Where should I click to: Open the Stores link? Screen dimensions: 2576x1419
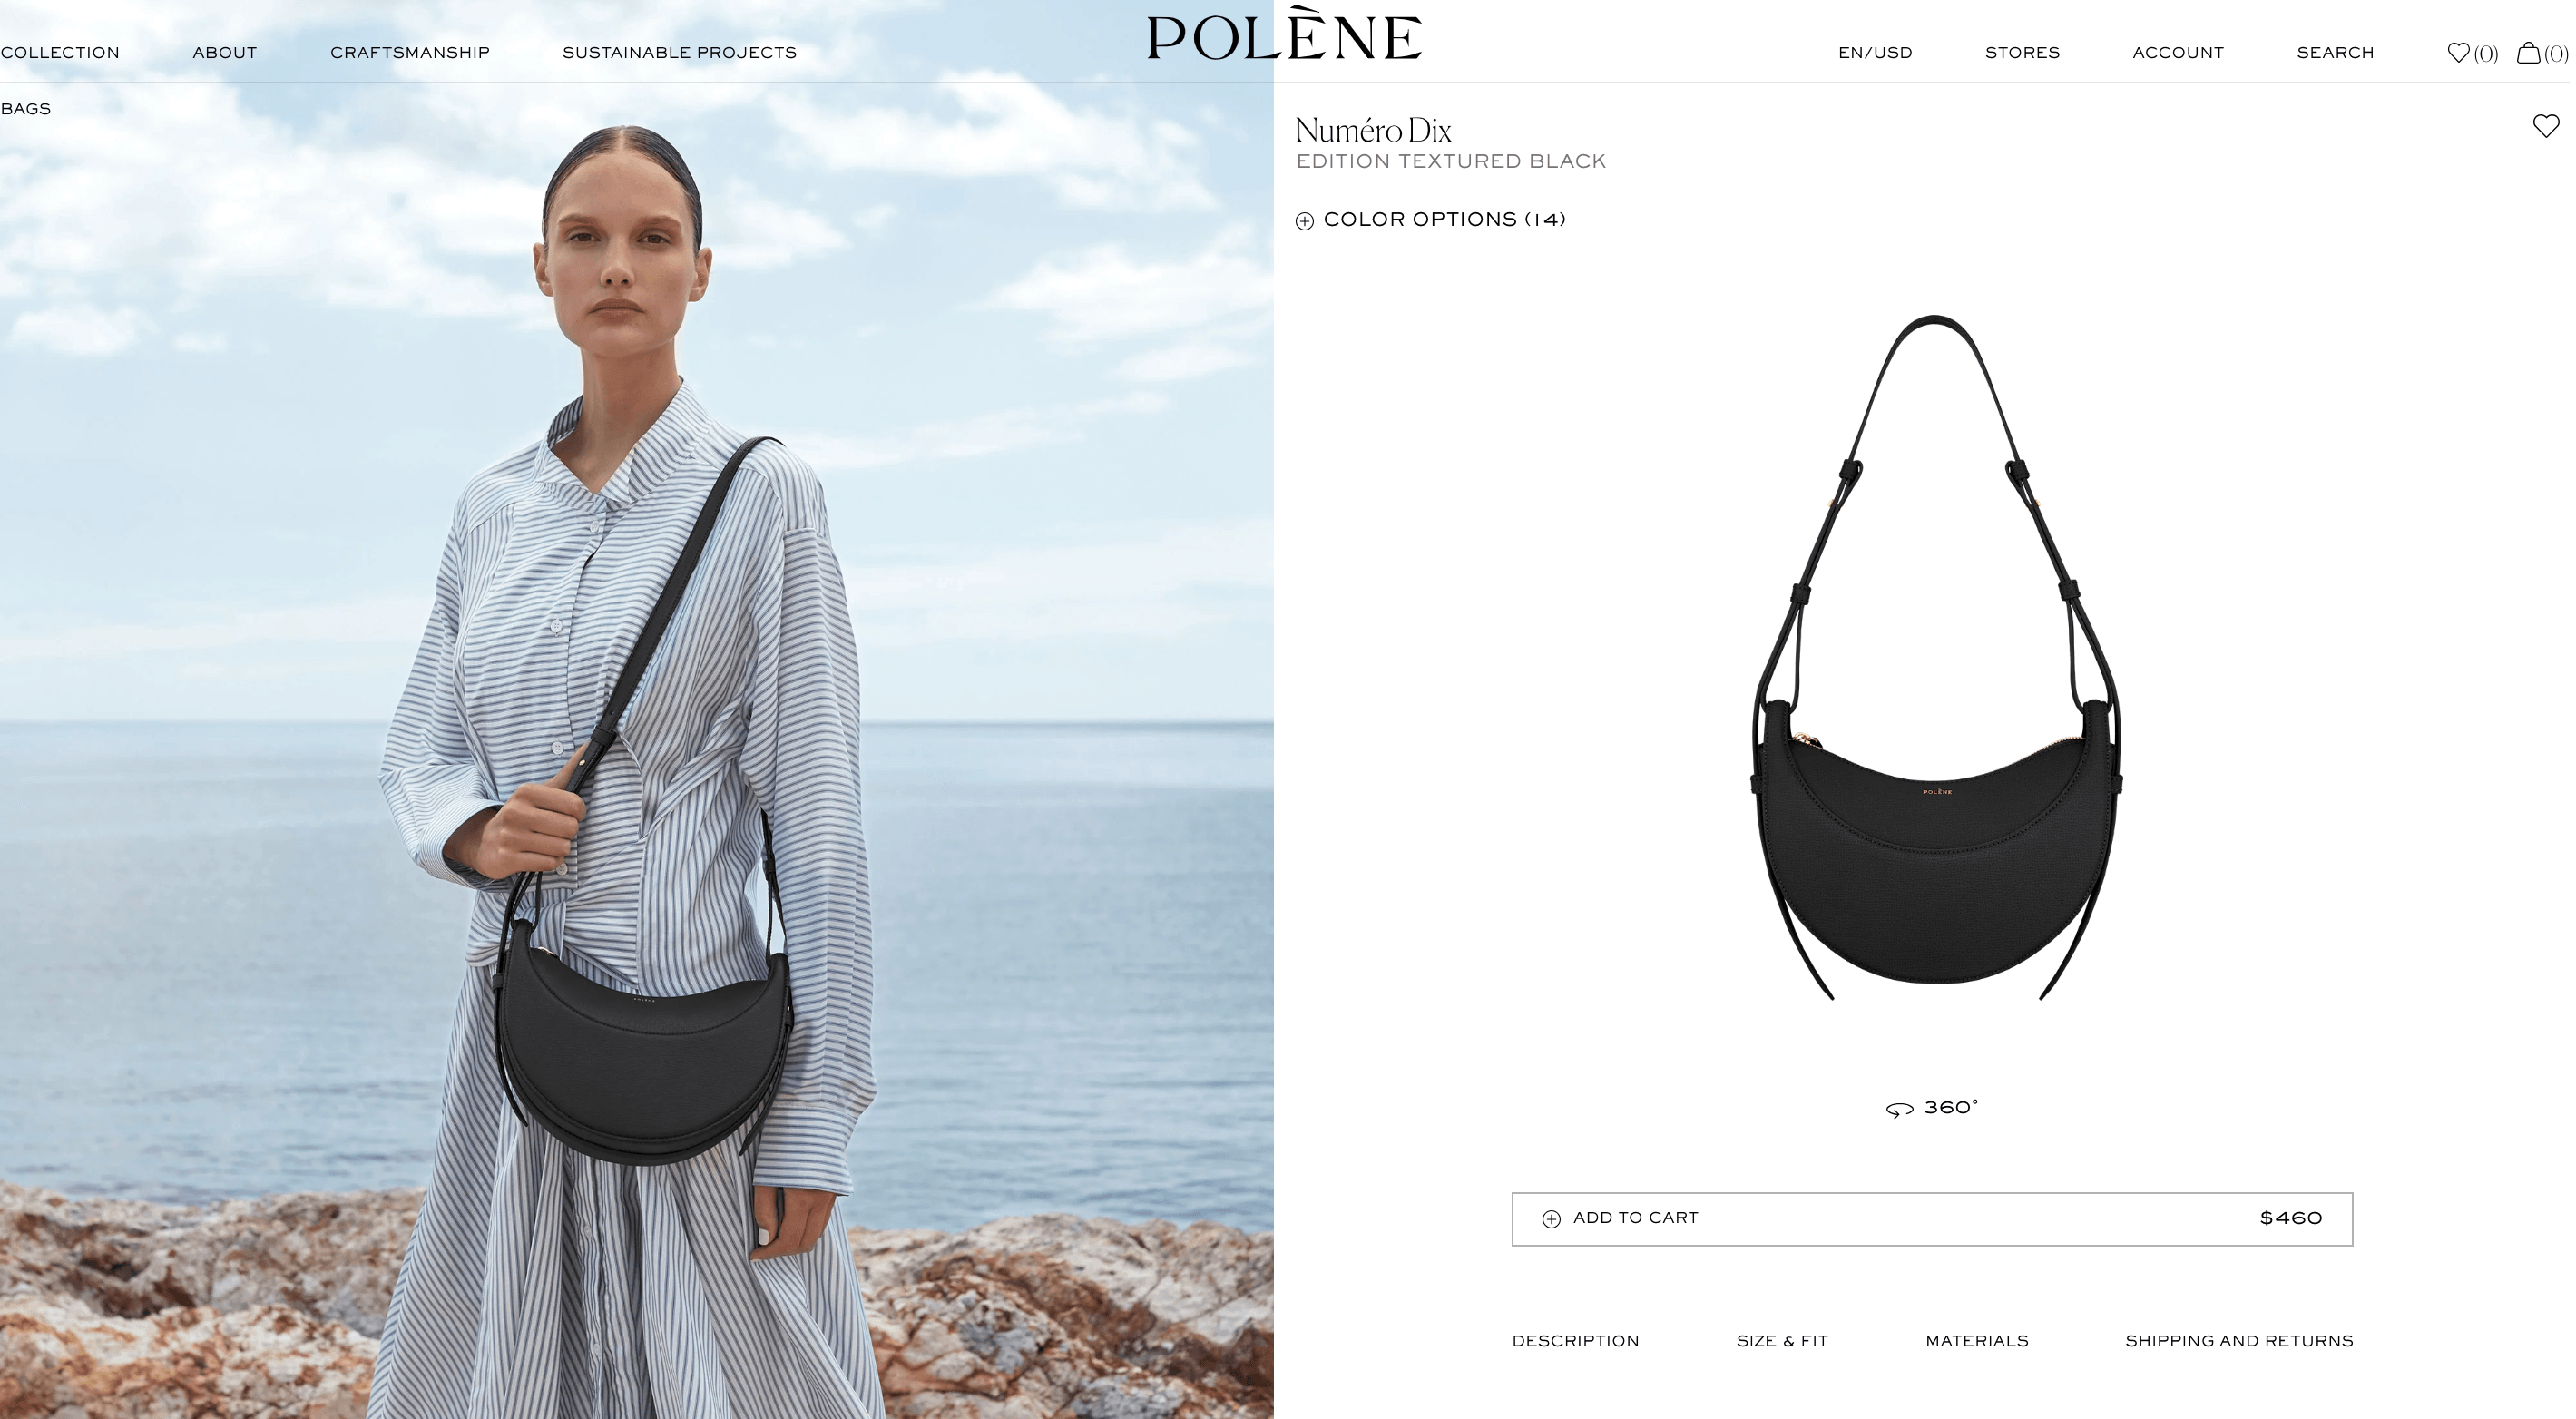(2021, 53)
